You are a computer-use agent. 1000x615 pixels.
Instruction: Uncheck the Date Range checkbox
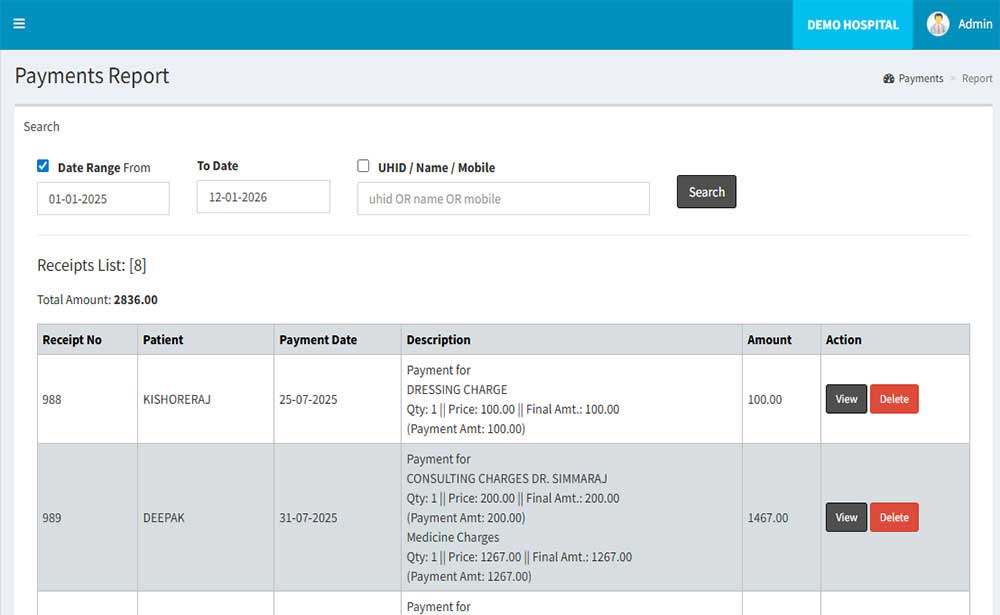pos(43,166)
